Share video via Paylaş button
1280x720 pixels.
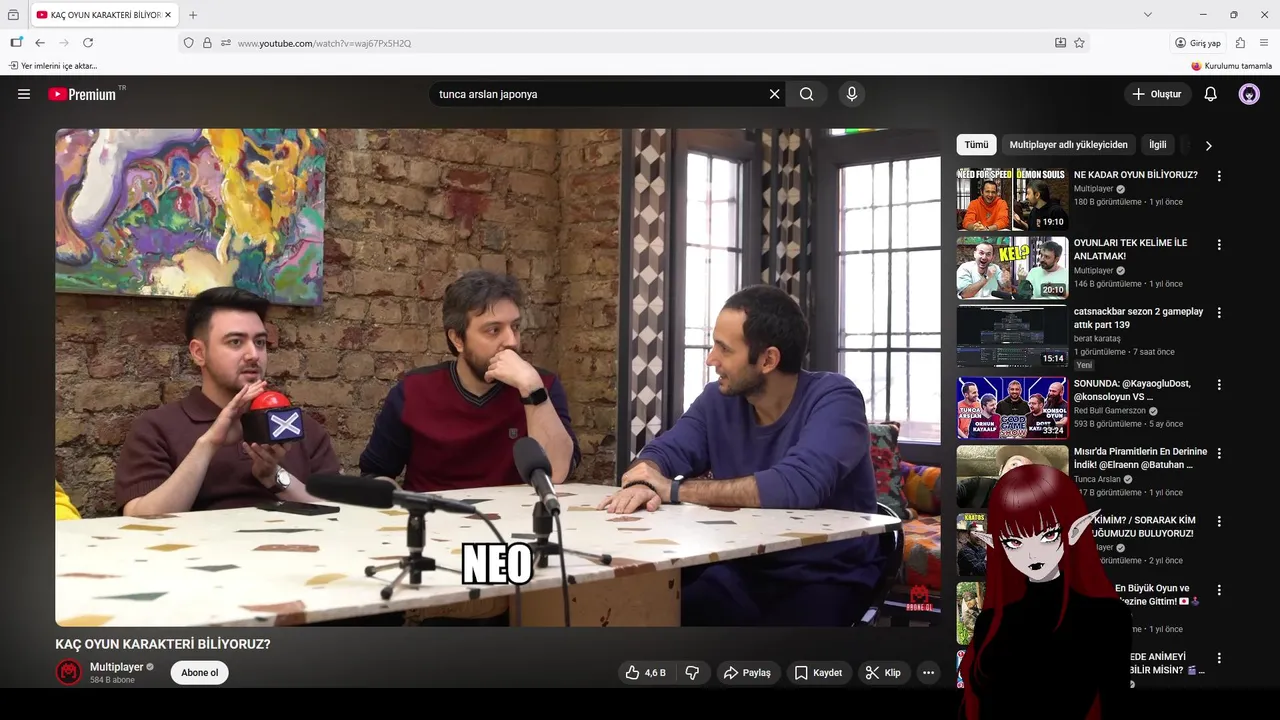[748, 673]
